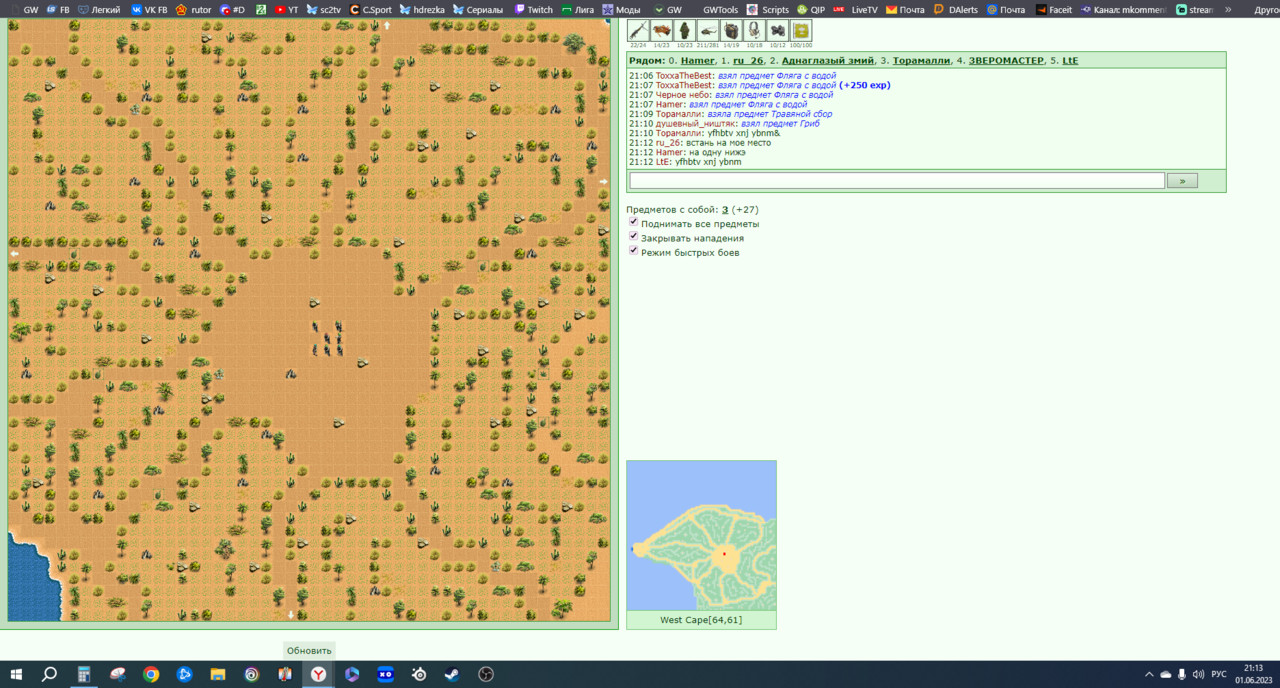Open the Faceit bookmark
Viewport: 1280px width, 688px height.
(x=1054, y=9)
